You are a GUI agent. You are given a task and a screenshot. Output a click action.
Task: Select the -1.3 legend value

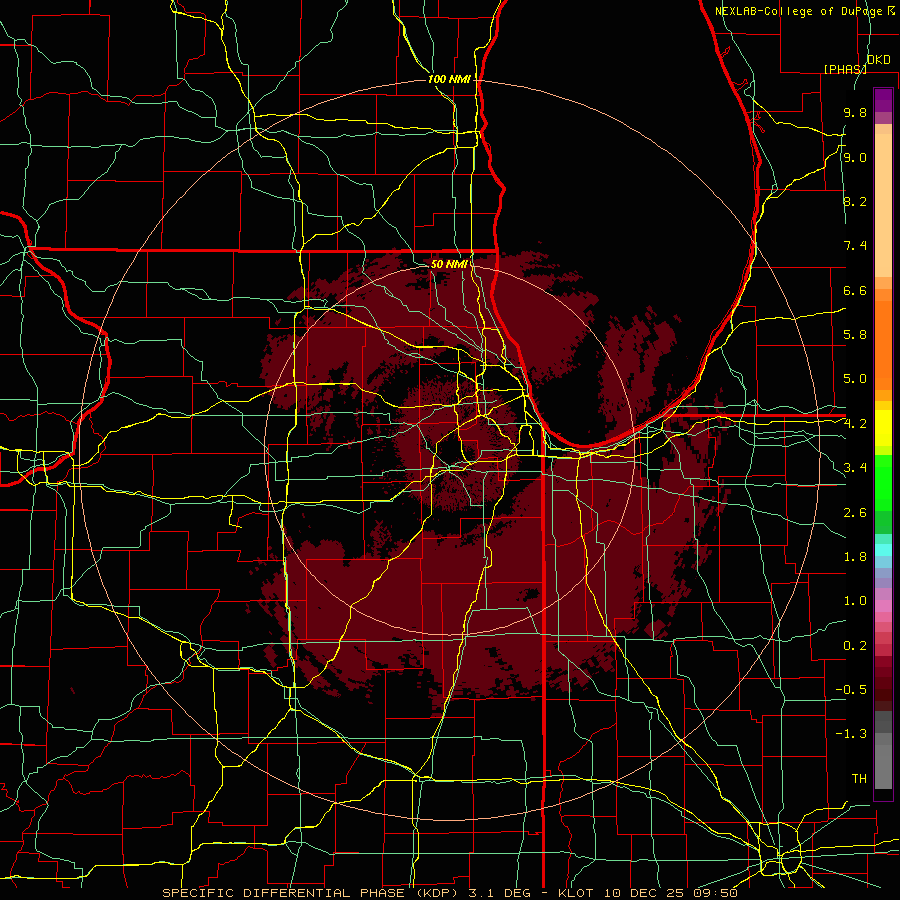[x=851, y=735]
